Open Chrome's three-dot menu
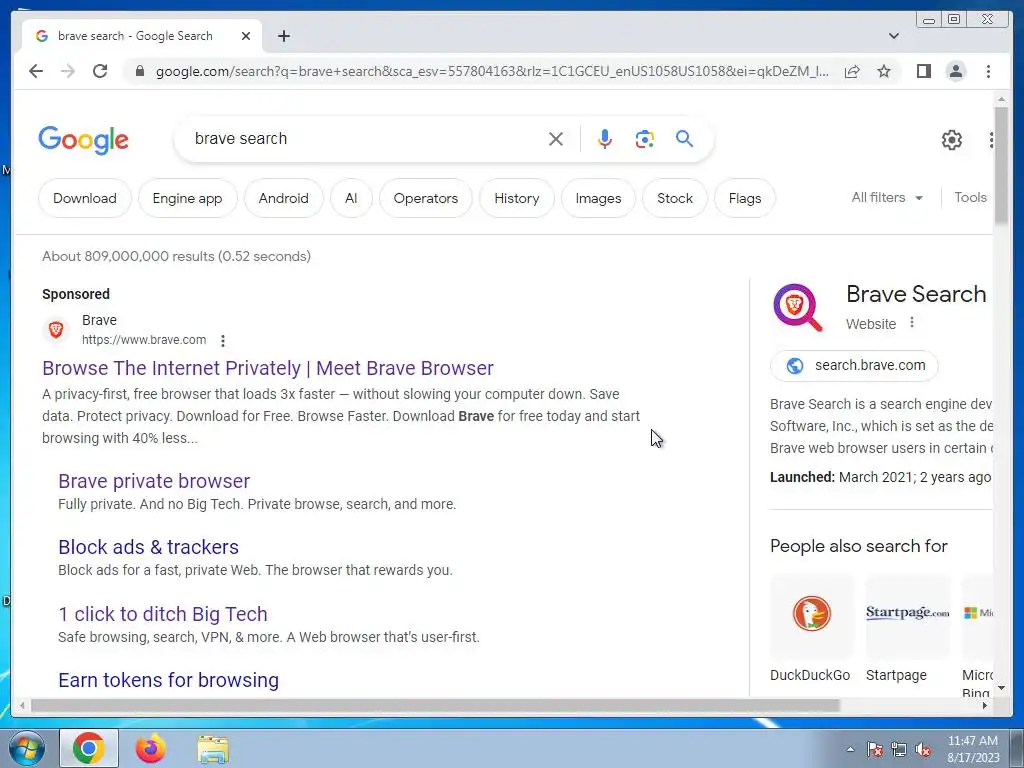Screen dimensions: 1024x768 tap(988, 71)
